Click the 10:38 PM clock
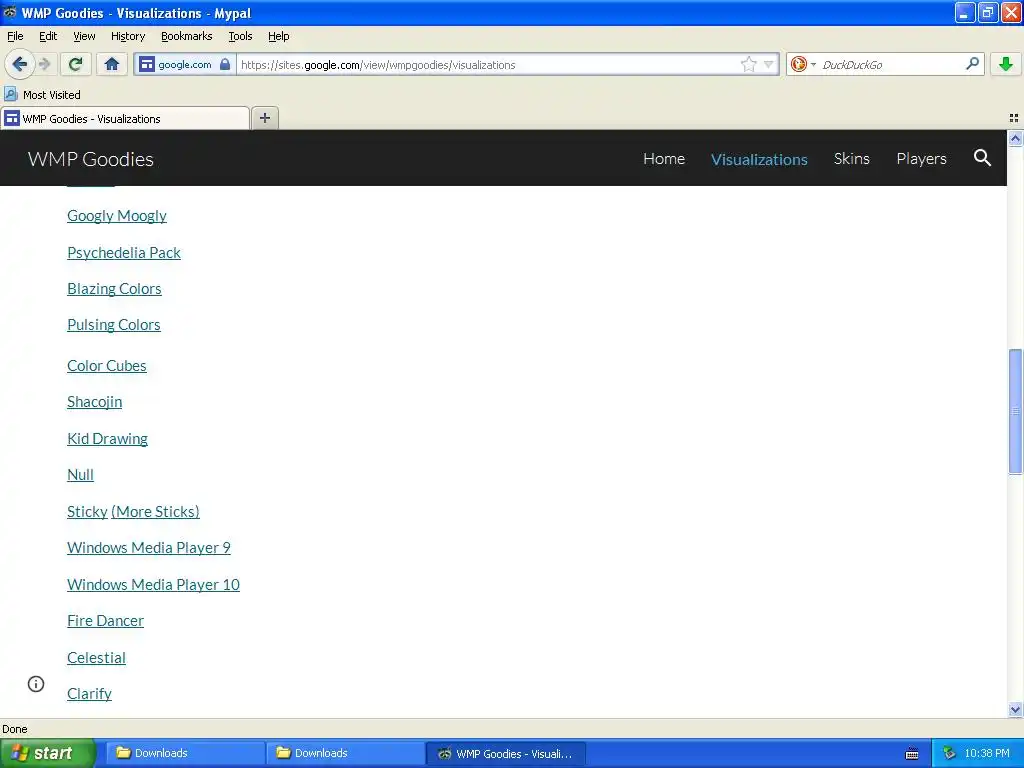1024x768 pixels. [x=987, y=753]
